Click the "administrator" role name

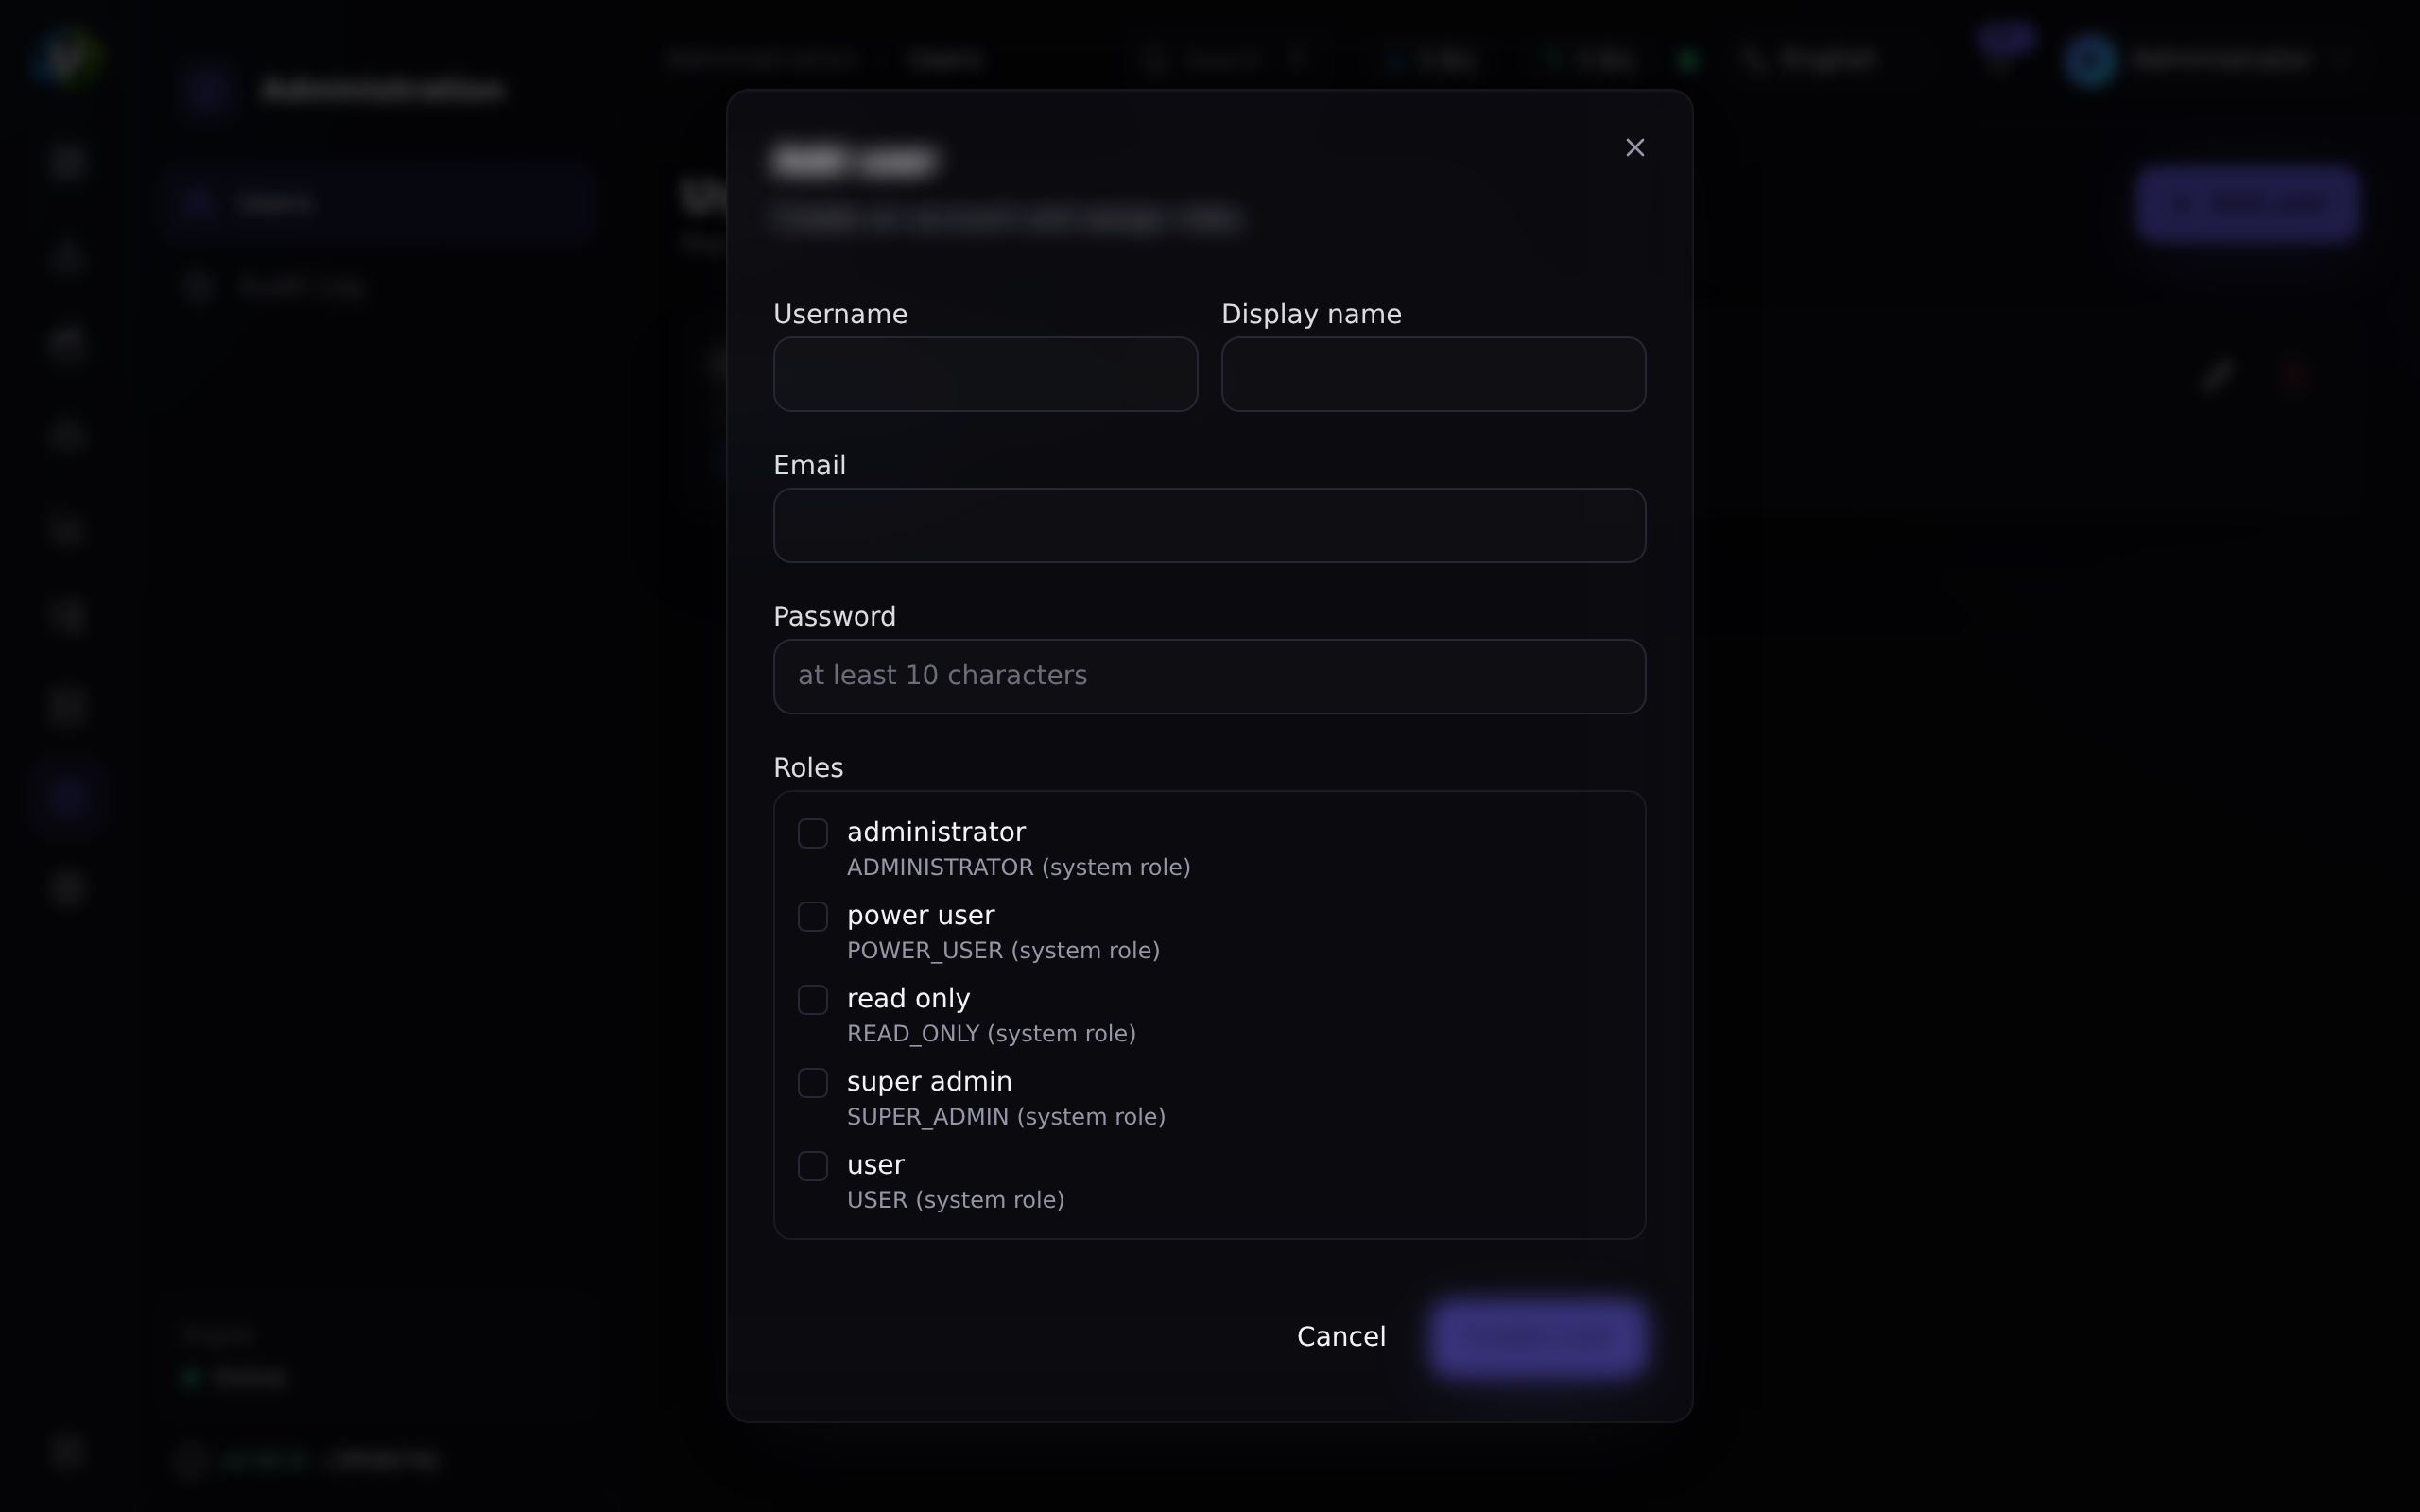pyautogui.click(x=936, y=832)
